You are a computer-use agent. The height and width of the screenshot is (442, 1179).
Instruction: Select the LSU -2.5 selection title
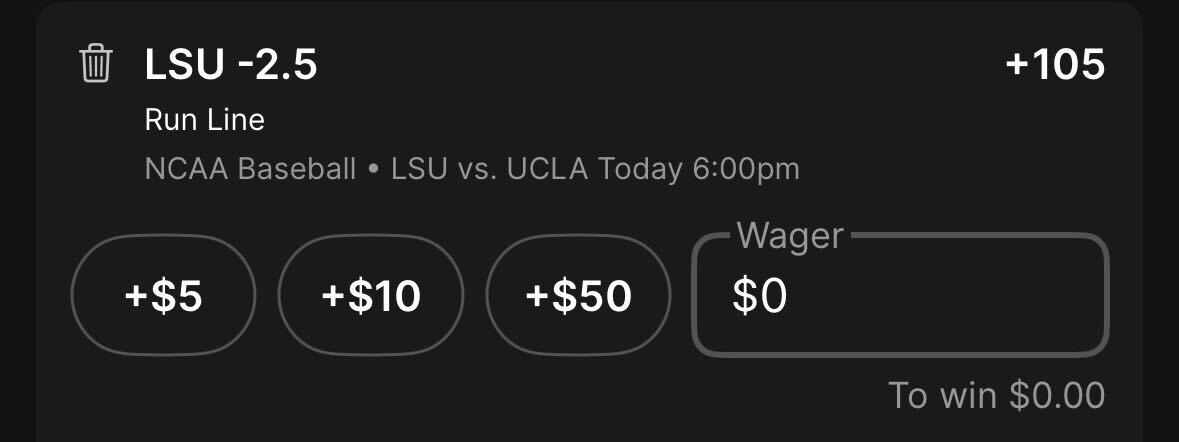coord(231,64)
